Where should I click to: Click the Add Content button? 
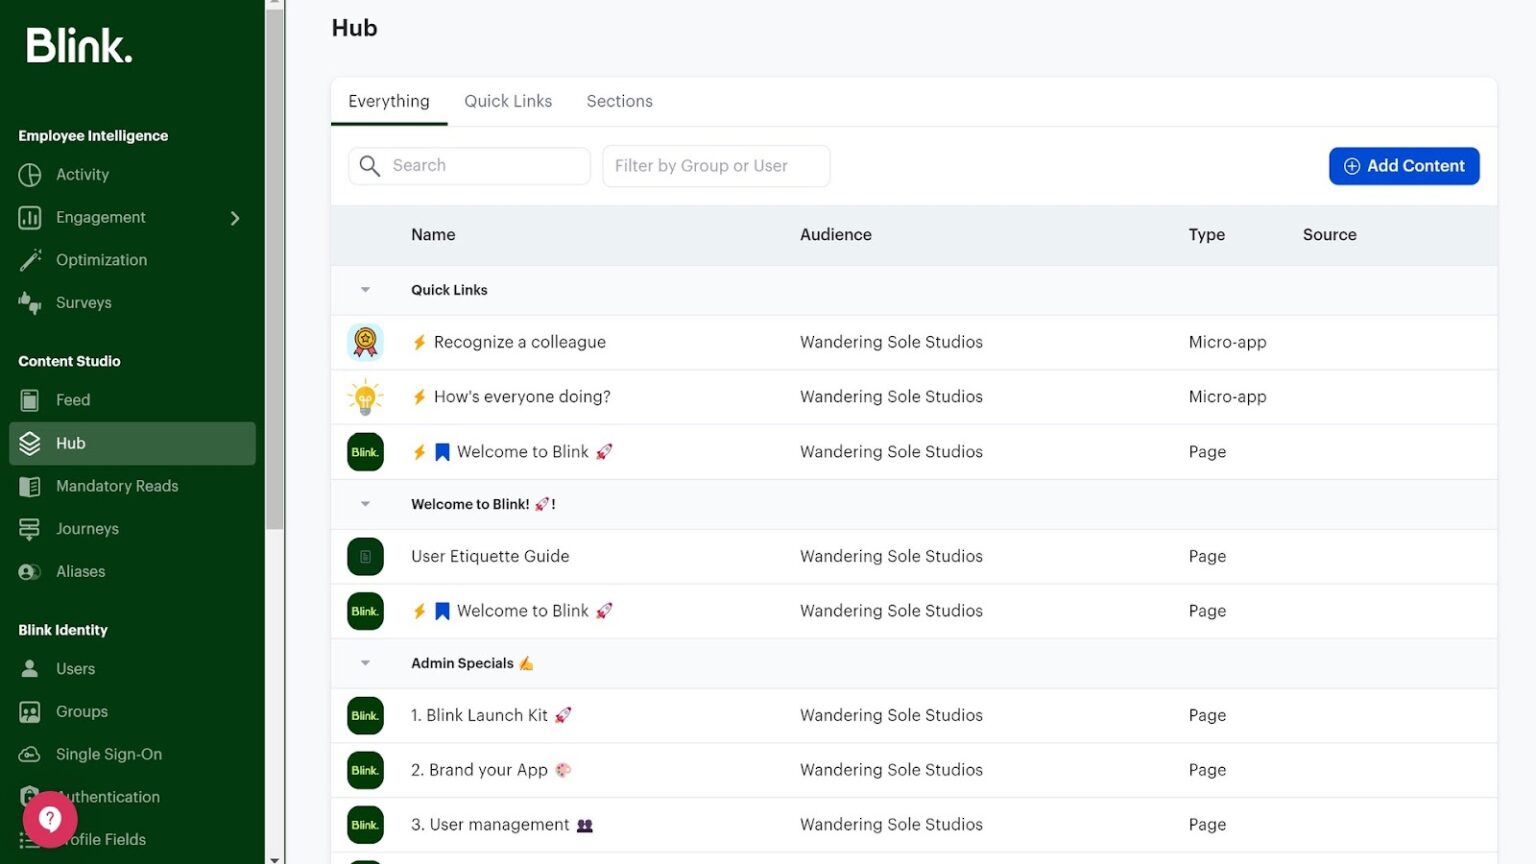[x=1404, y=166]
